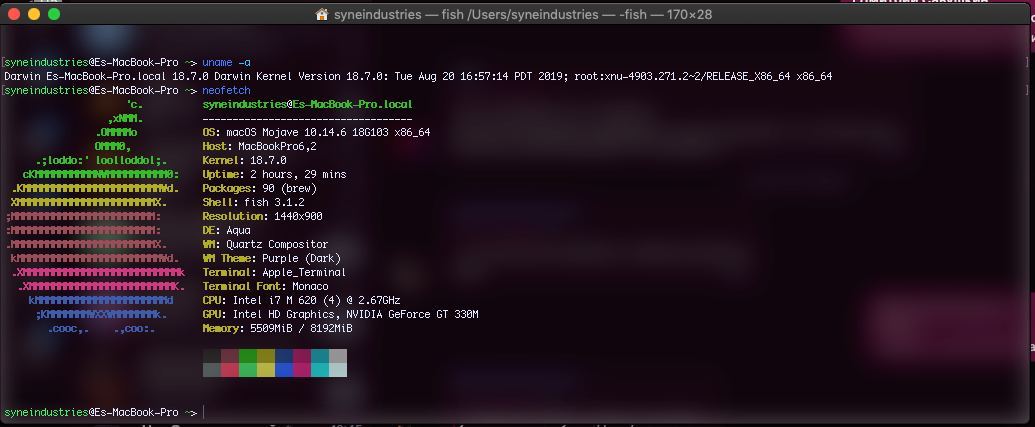Click the 'CPU: Intel i7 M 620' line
This screenshot has width=1035, height=427.
(x=302, y=300)
